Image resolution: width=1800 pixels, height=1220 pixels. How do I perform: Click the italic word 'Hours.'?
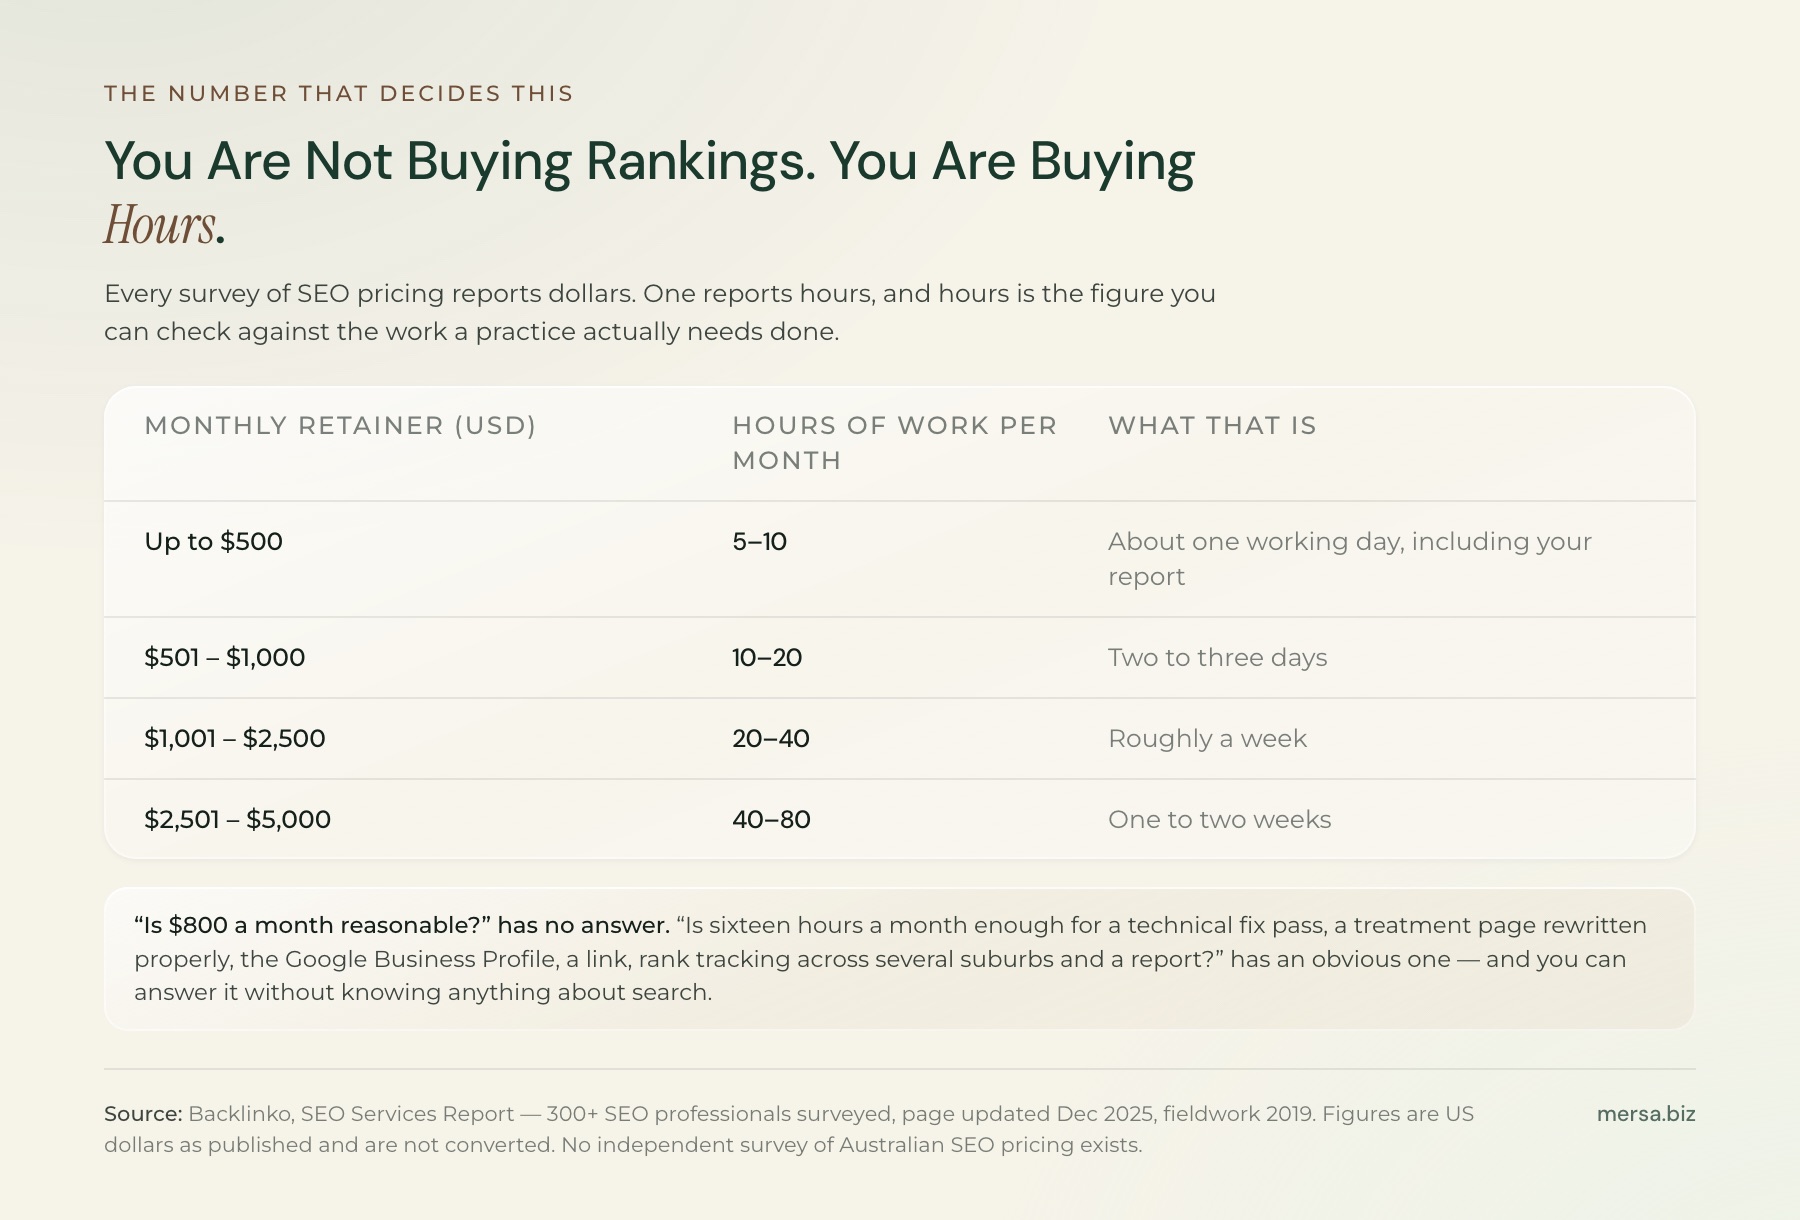[165, 225]
